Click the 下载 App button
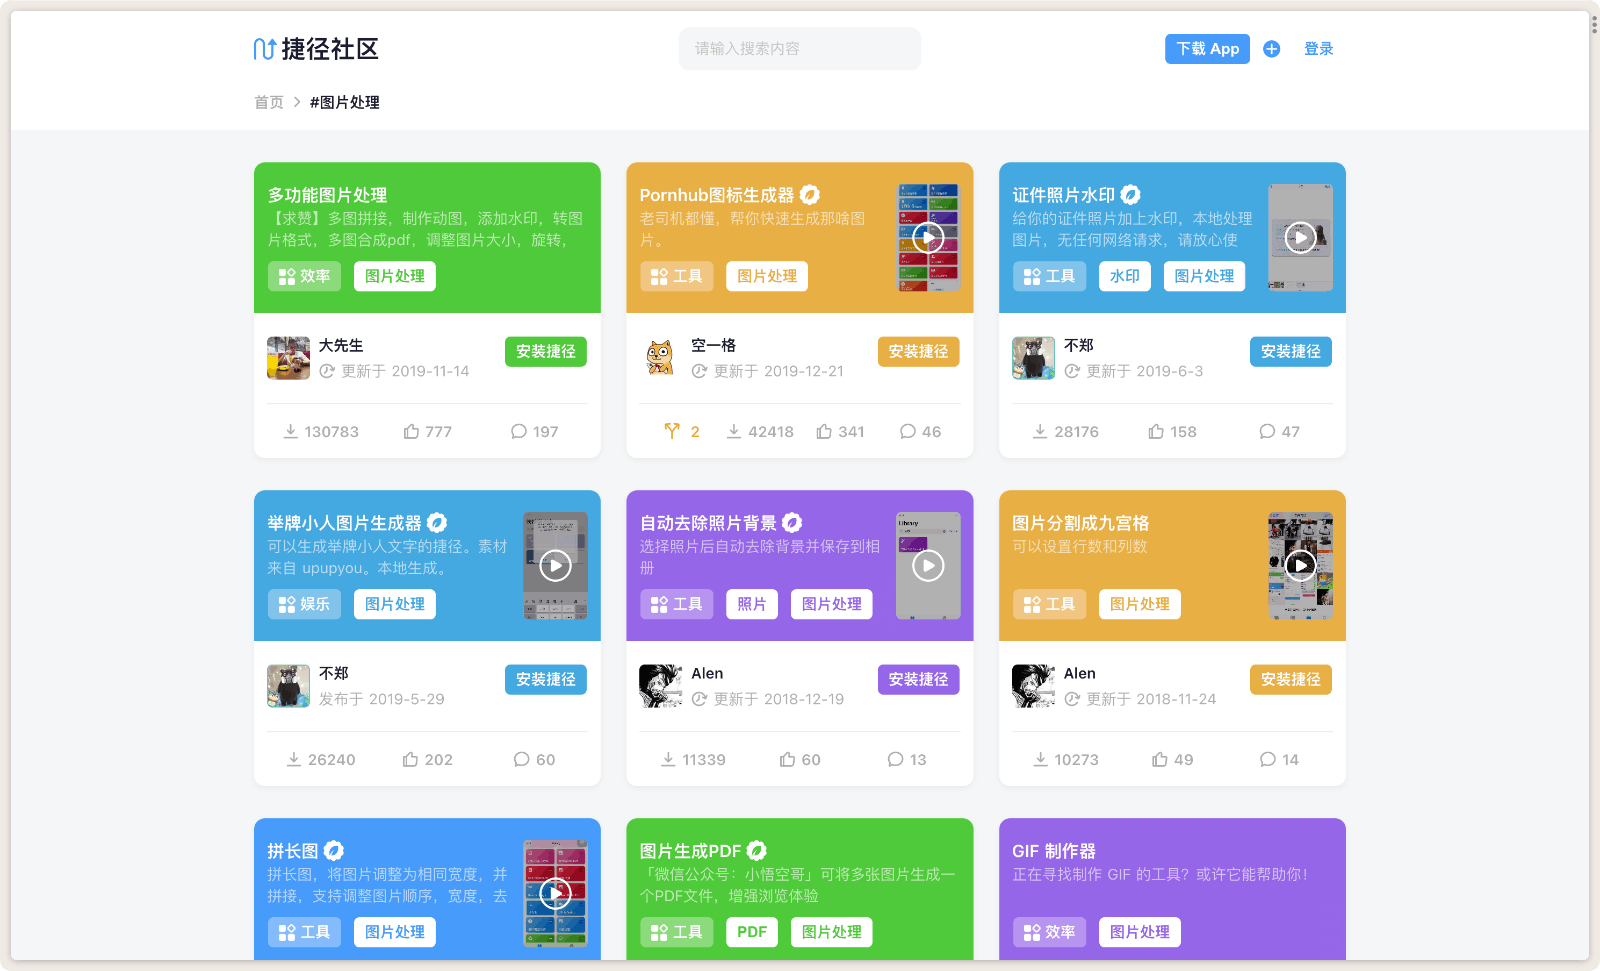The height and width of the screenshot is (971, 1600). pyautogui.click(x=1207, y=49)
